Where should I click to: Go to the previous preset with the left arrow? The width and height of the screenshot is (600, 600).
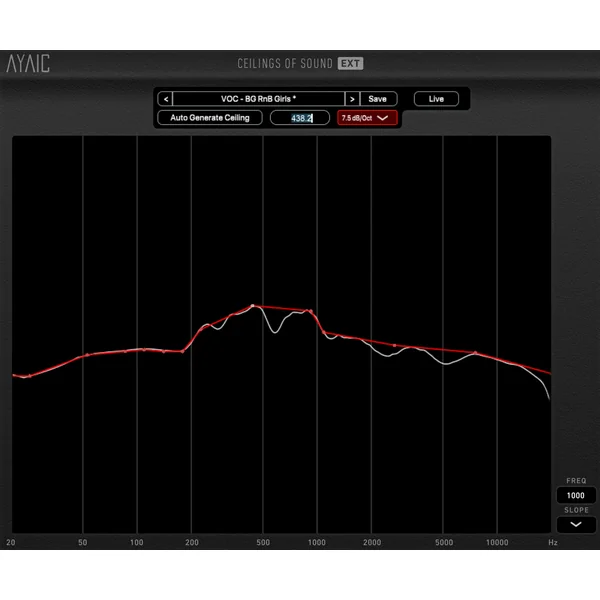(165, 99)
